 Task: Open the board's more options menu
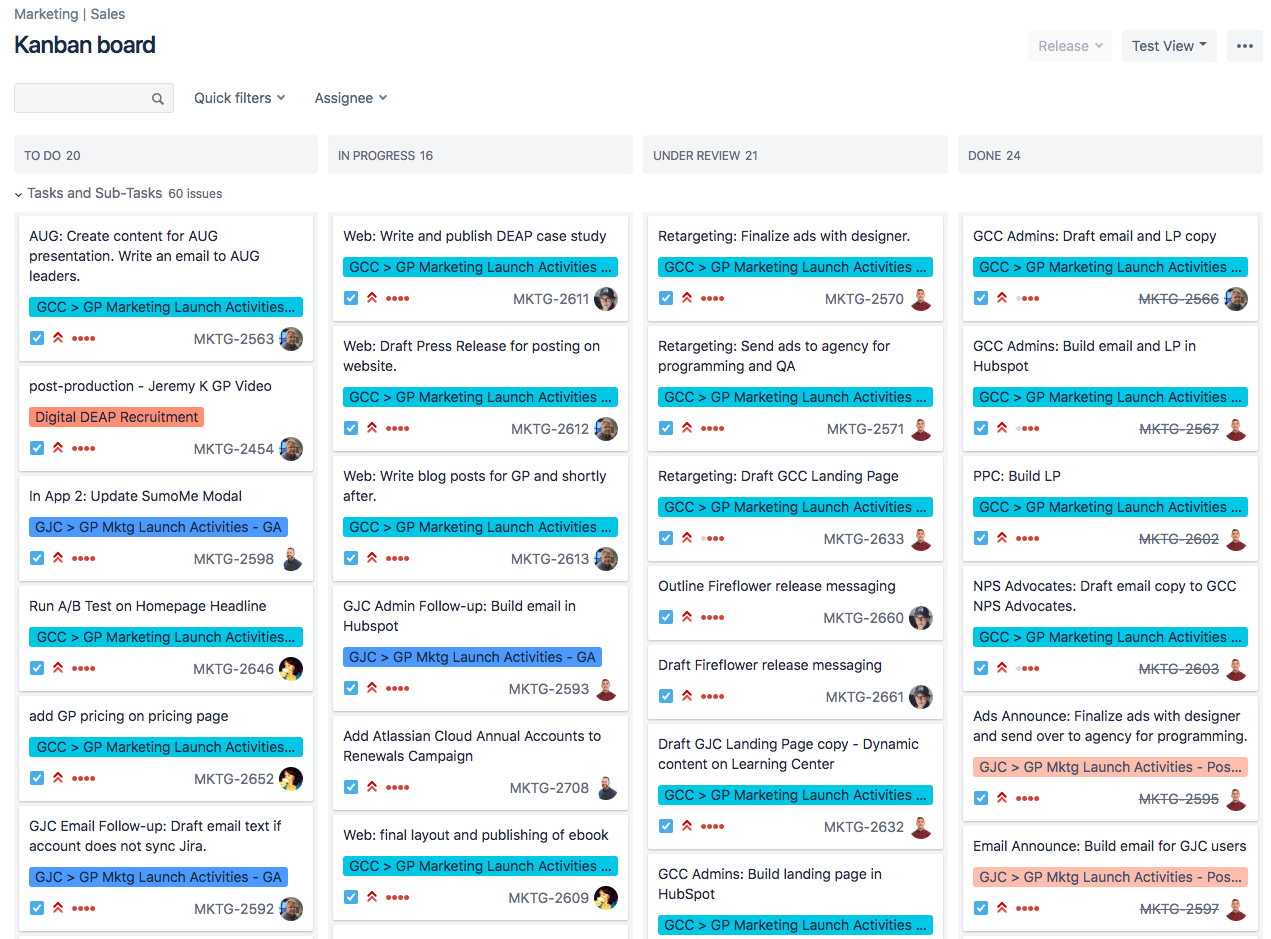(x=1244, y=45)
